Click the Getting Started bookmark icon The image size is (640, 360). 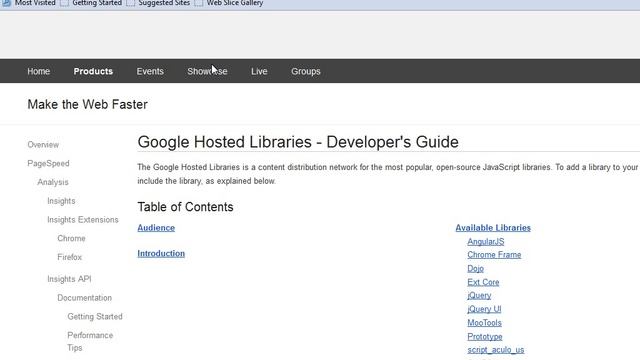coord(64,3)
